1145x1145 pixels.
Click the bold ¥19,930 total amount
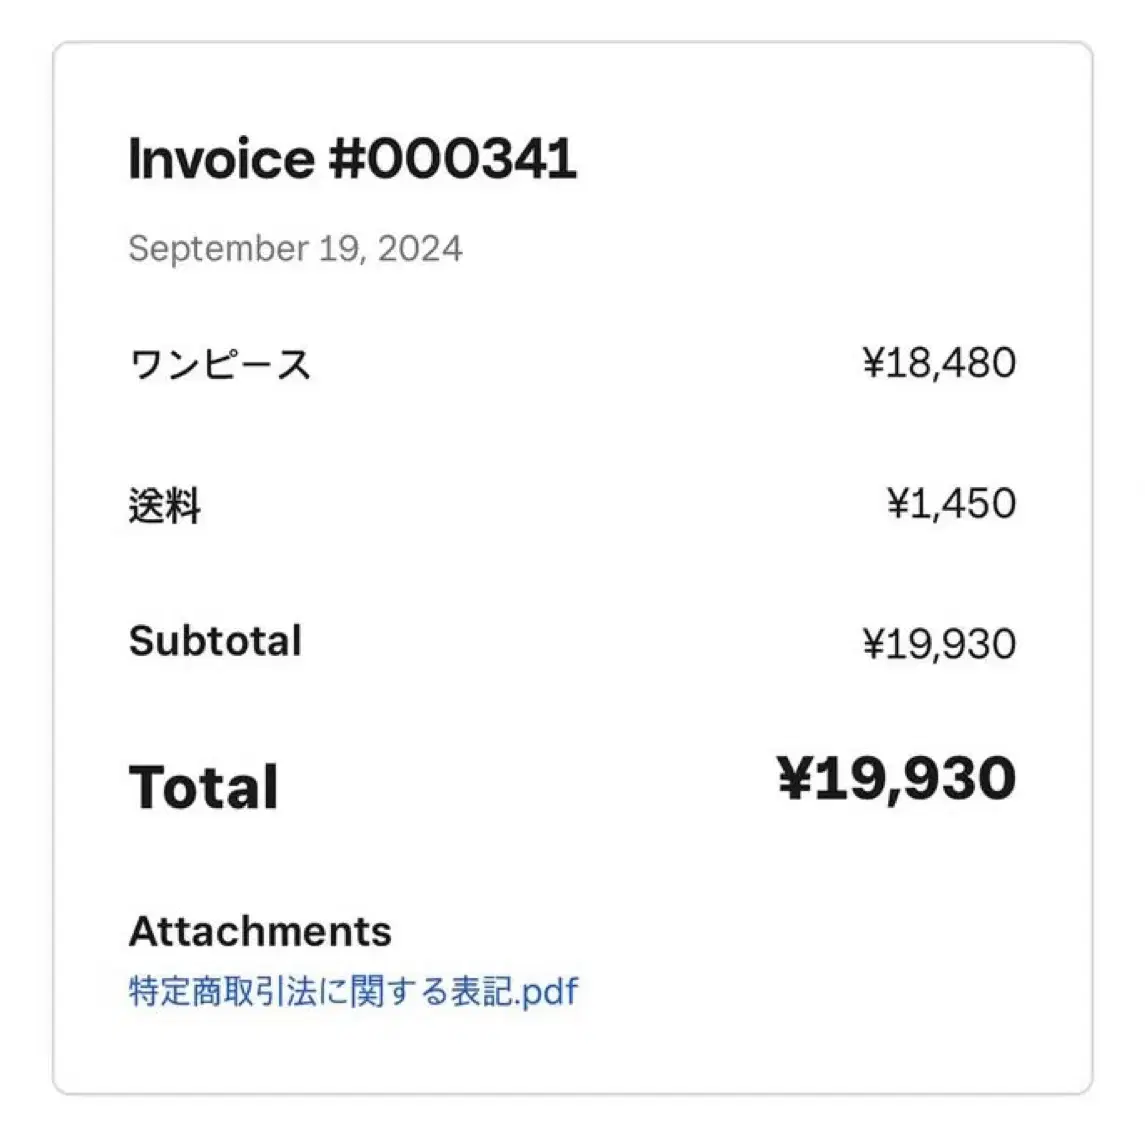coord(896,779)
